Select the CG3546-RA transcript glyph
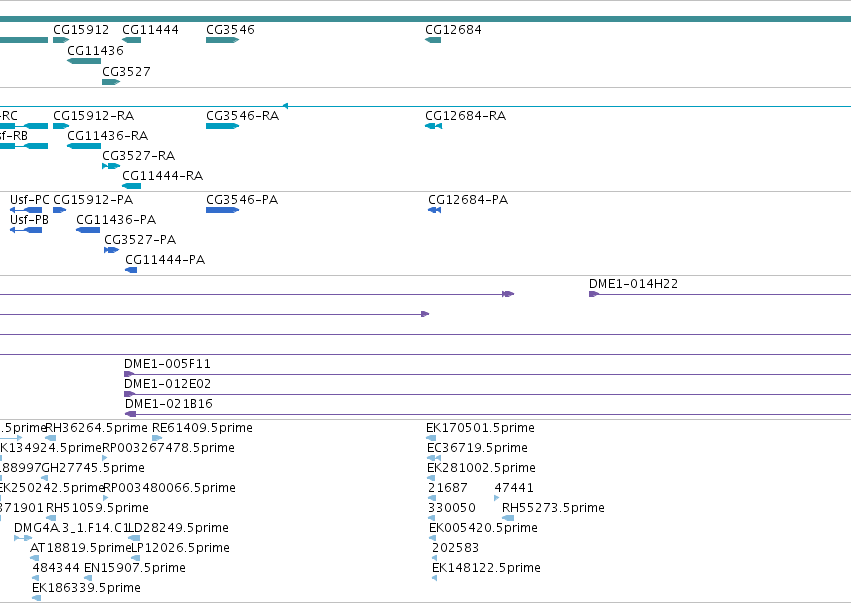This screenshot has width=851, height=603. pos(223,126)
